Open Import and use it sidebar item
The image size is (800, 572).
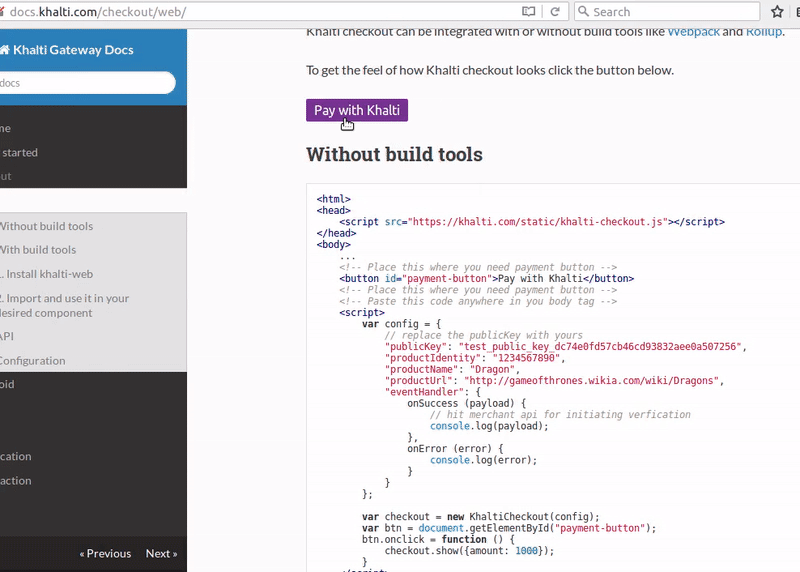coord(64,306)
